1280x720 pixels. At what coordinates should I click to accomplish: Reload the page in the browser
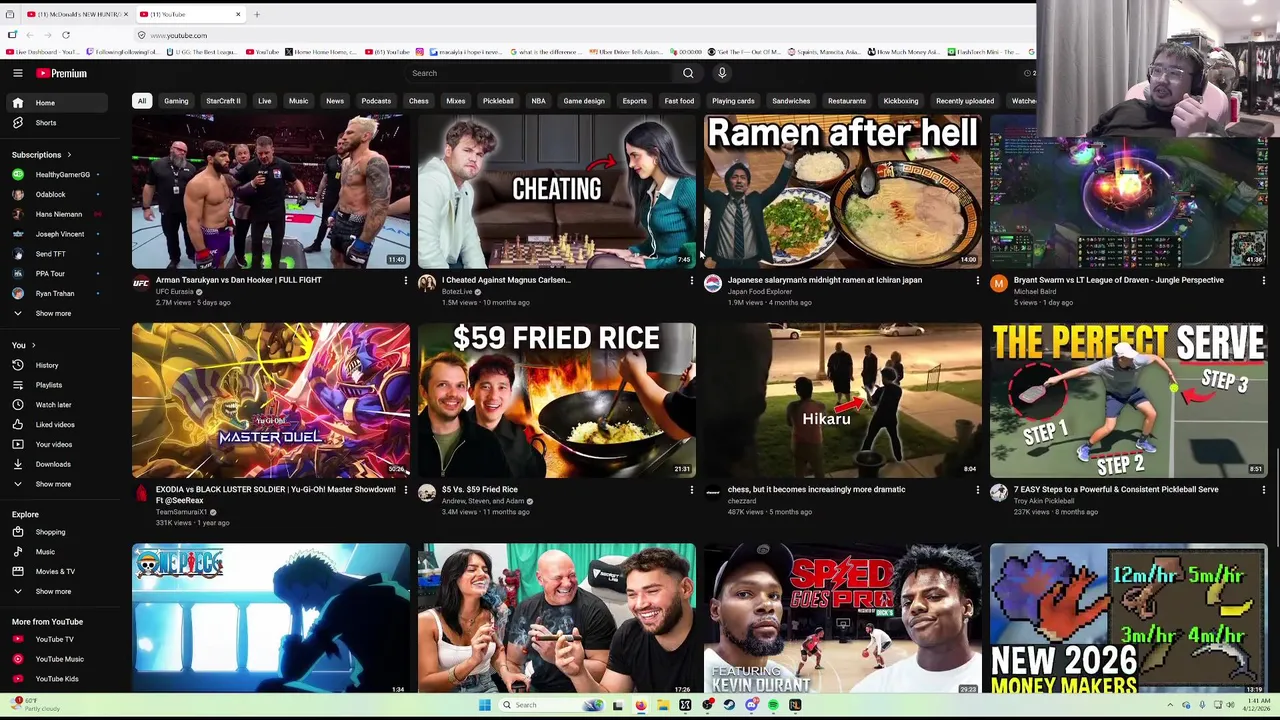(66, 35)
